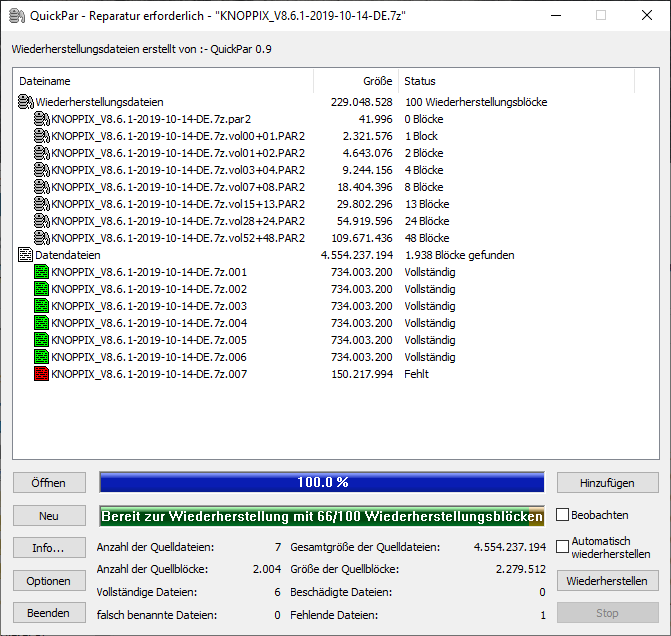Screen dimensions: 671x636
Task: Click size value 229.048.528
Action: point(362,102)
